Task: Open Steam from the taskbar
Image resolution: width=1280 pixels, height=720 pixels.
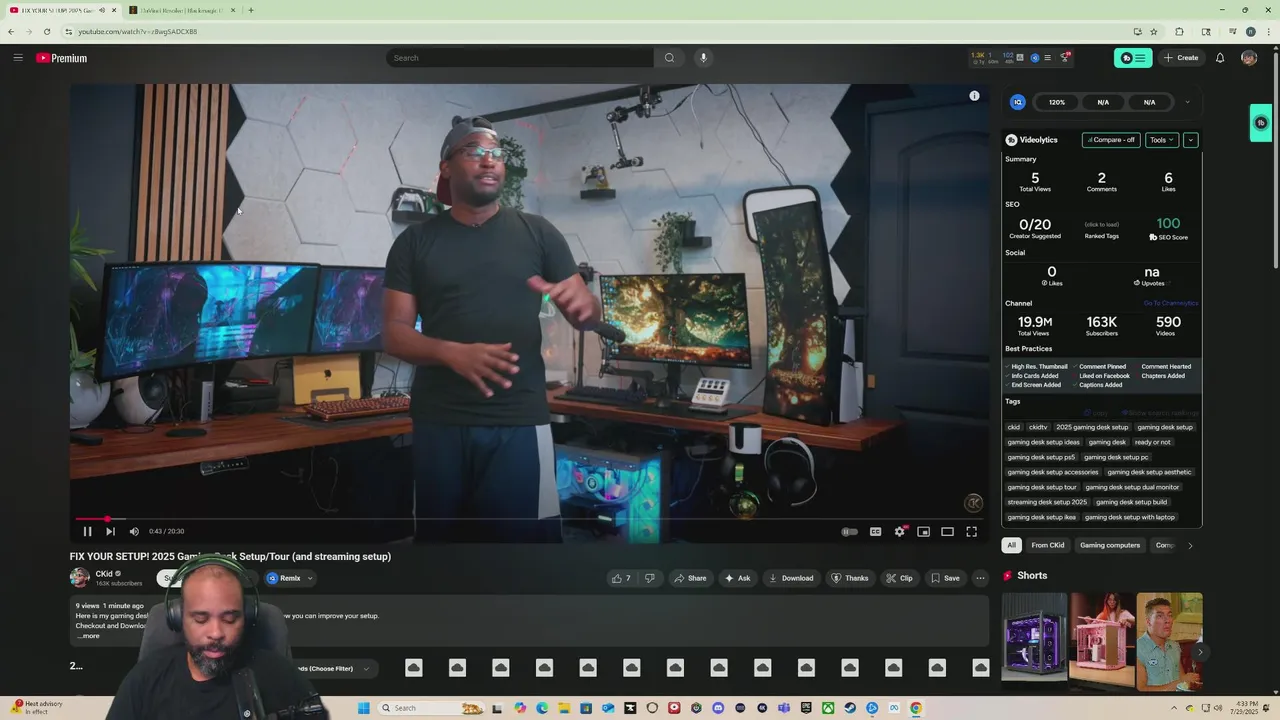Action: 850,708
